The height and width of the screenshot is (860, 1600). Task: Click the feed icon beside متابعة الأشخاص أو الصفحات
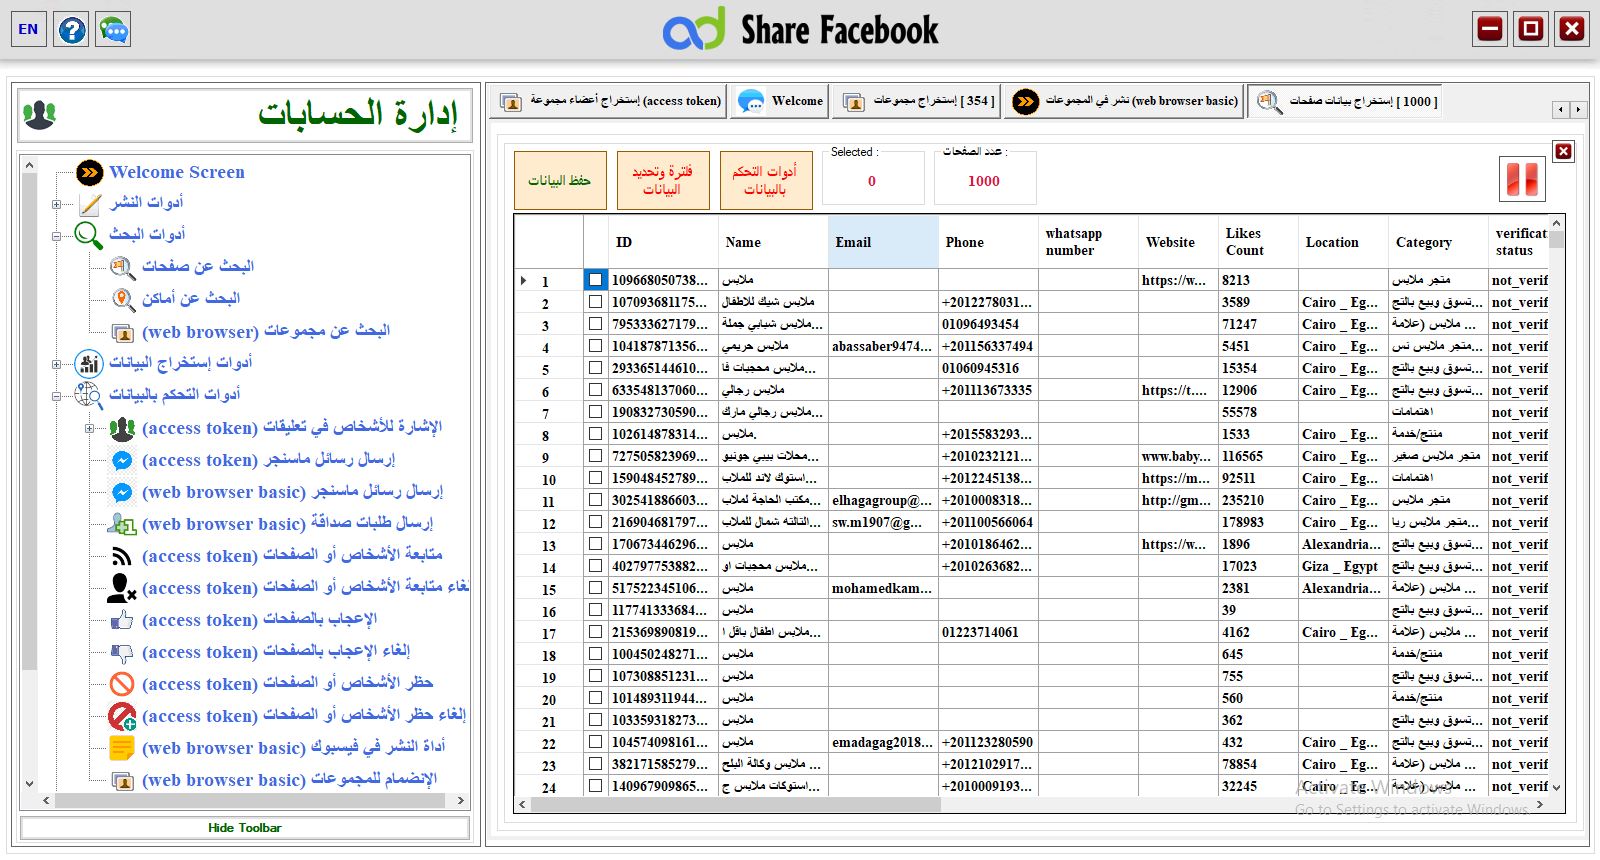122,556
